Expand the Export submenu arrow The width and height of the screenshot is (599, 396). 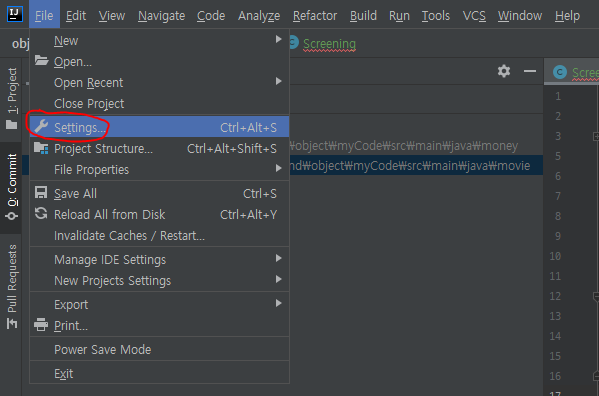278,304
